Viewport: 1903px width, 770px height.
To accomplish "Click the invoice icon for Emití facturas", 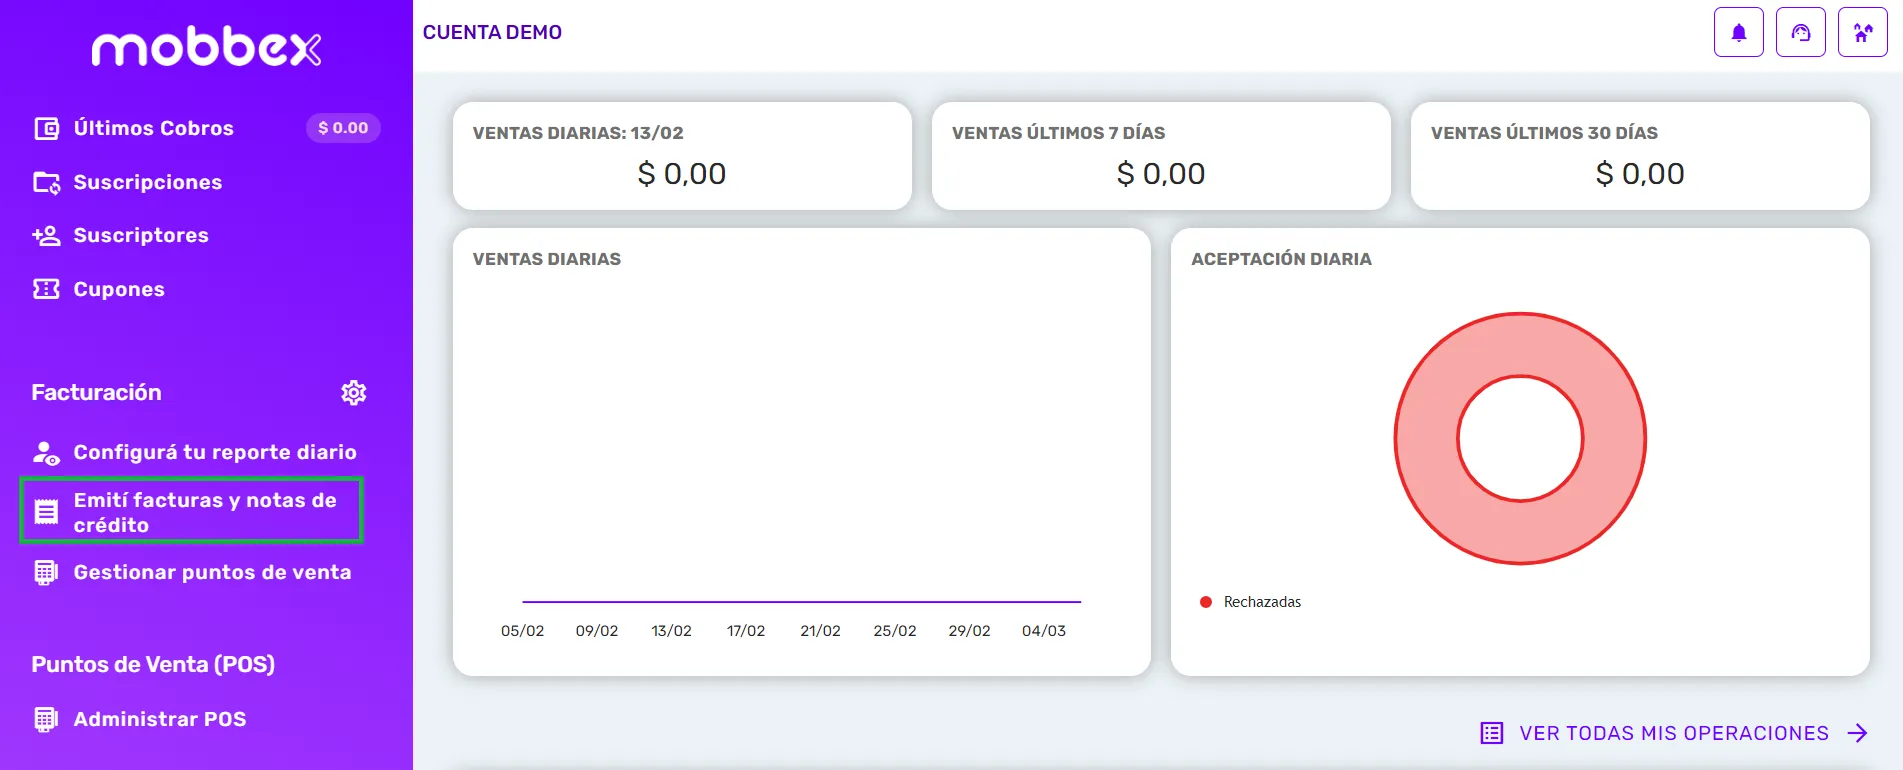I will point(46,512).
